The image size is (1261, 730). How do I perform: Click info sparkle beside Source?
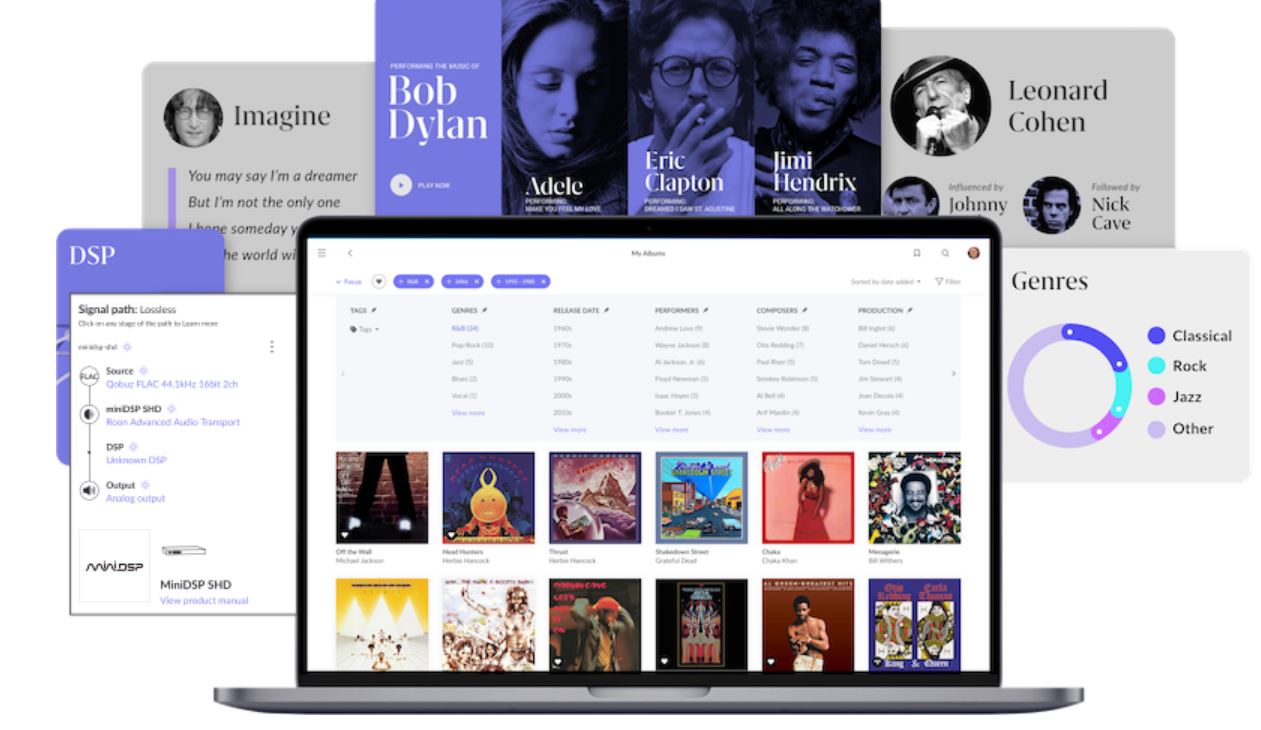pyautogui.click(x=143, y=371)
